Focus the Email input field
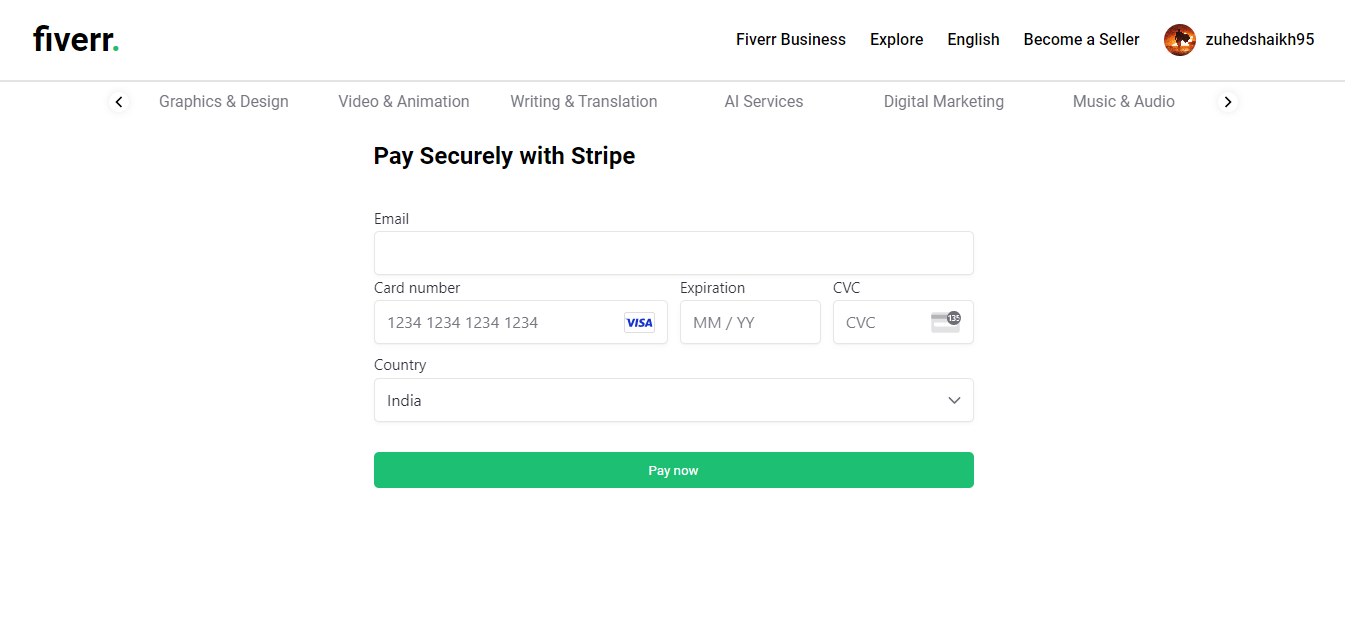Screen dimensions: 1345x636 pyautogui.click(x=674, y=253)
